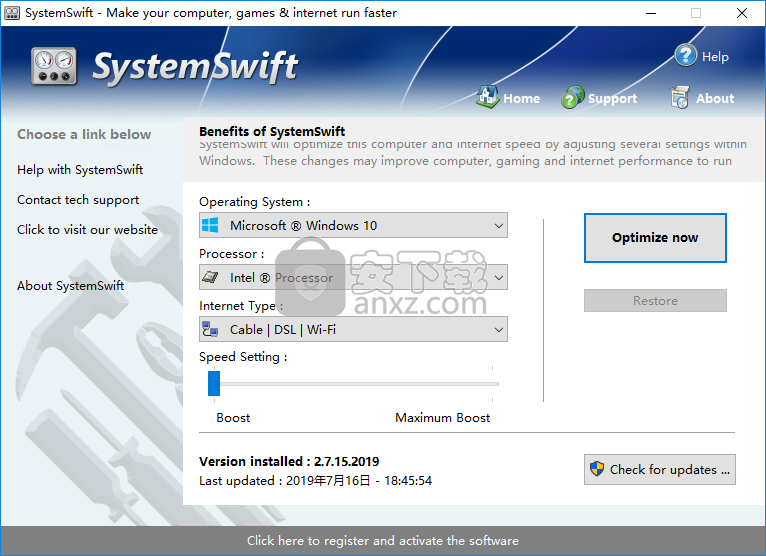The image size is (766, 556).
Task: Open the Support section
Action: point(612,99)
